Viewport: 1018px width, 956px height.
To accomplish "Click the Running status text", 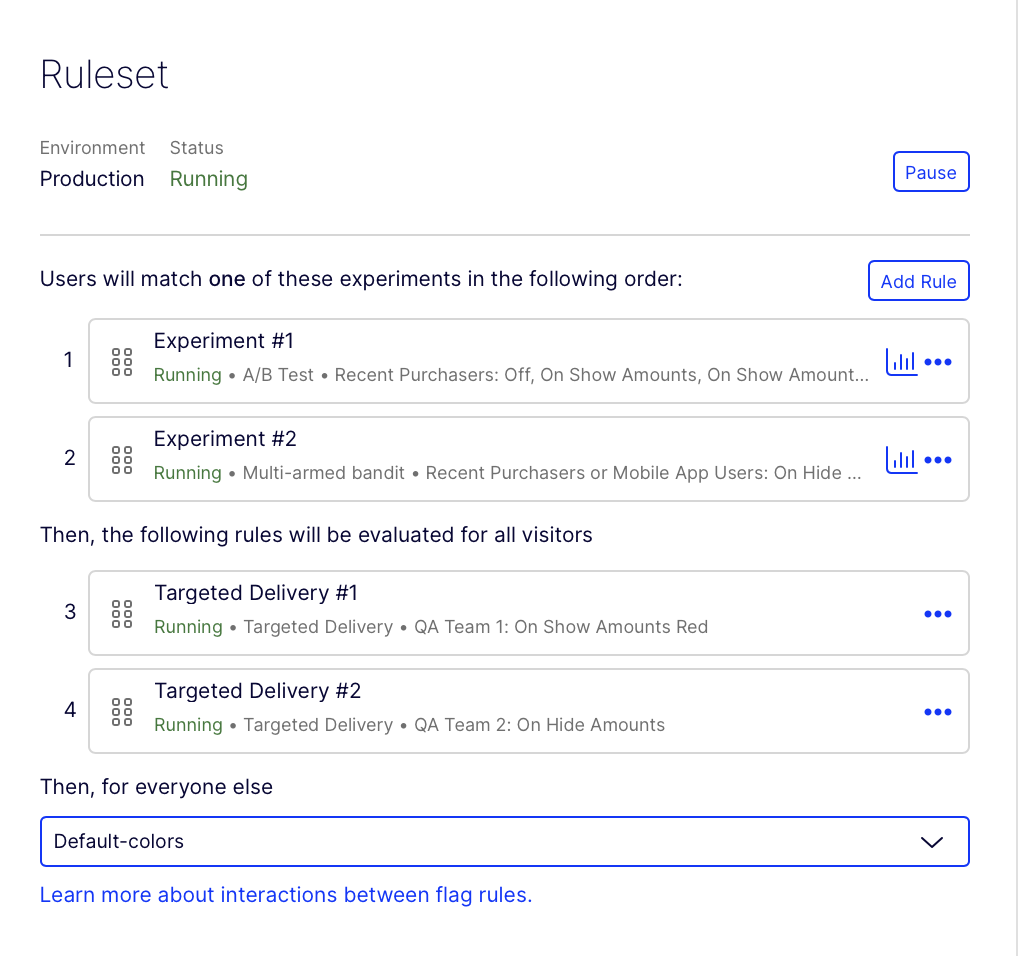I will tap(208, 179).
